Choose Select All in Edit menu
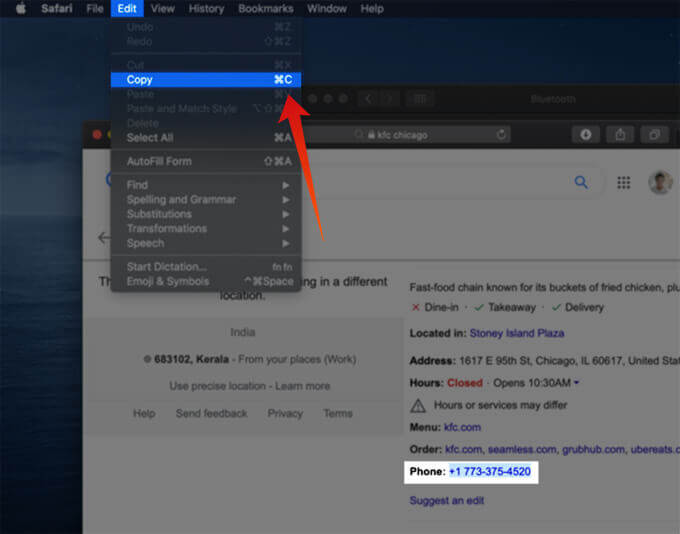The height and width of the screenshot is (534, 680). click(206, 138)
